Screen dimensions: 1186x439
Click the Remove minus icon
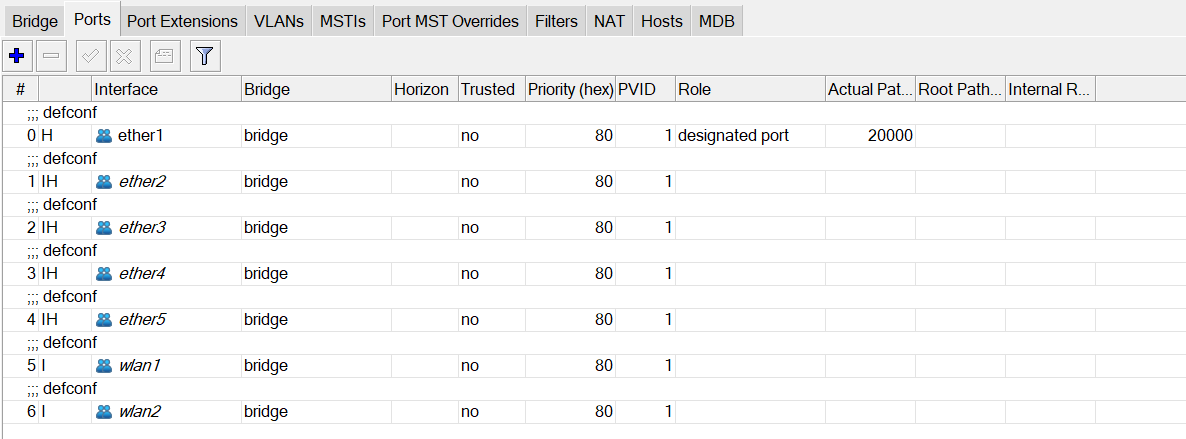pyautogui.click(x=51, y=56)
